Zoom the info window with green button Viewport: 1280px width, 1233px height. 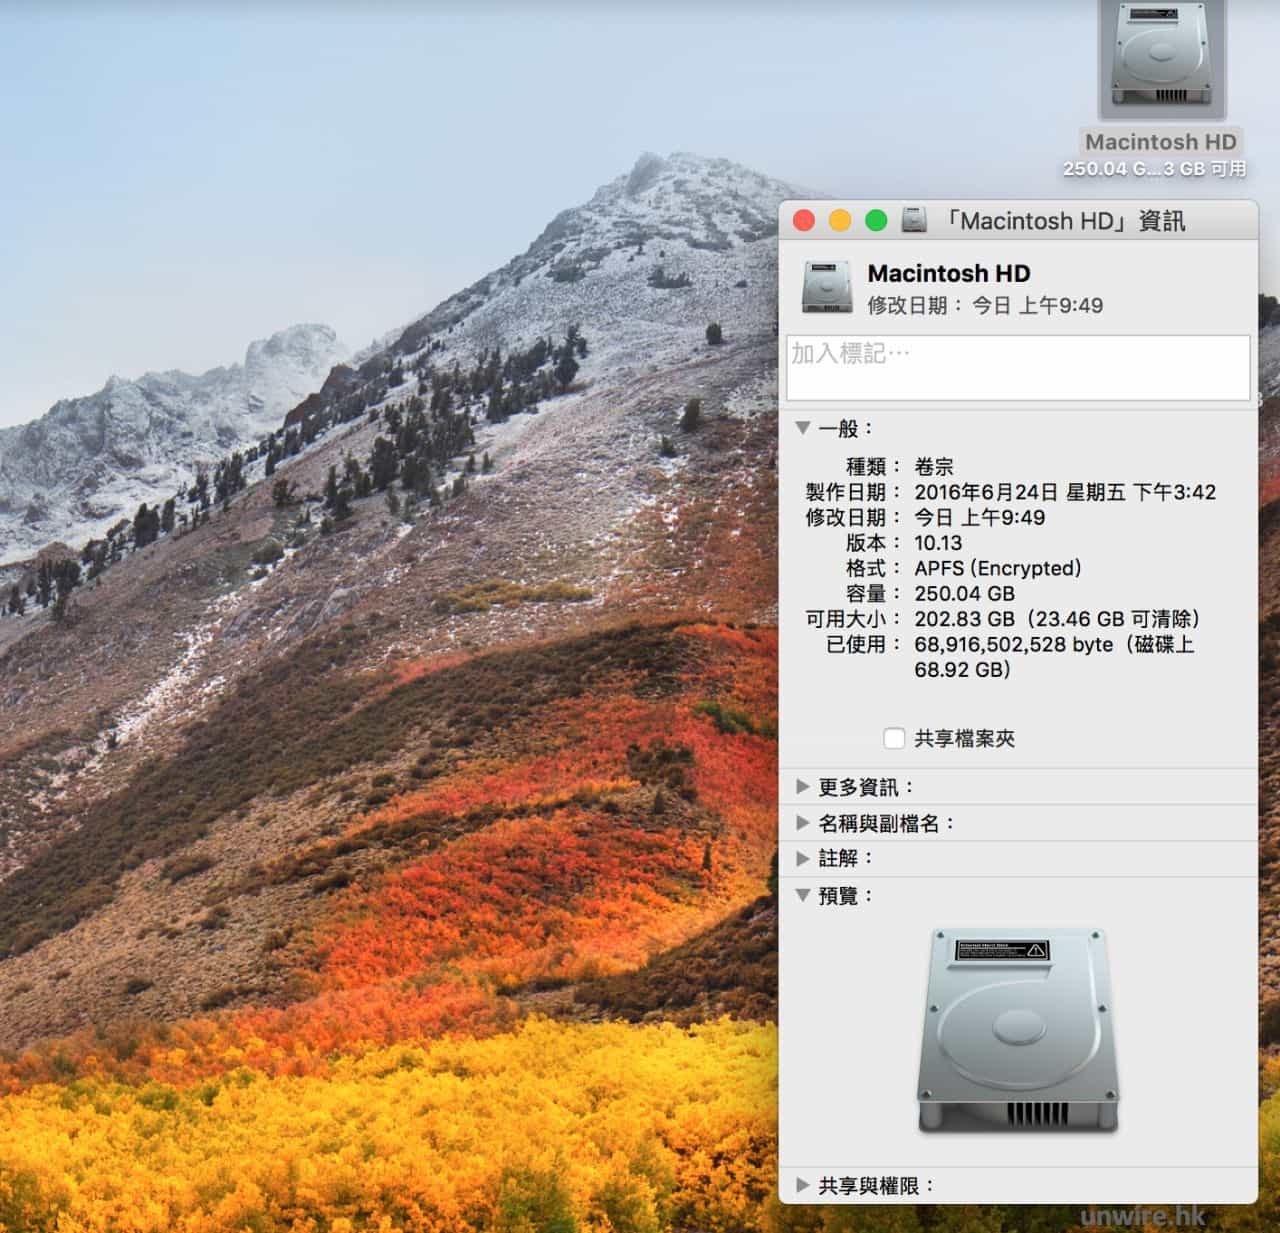pos(876,221)
